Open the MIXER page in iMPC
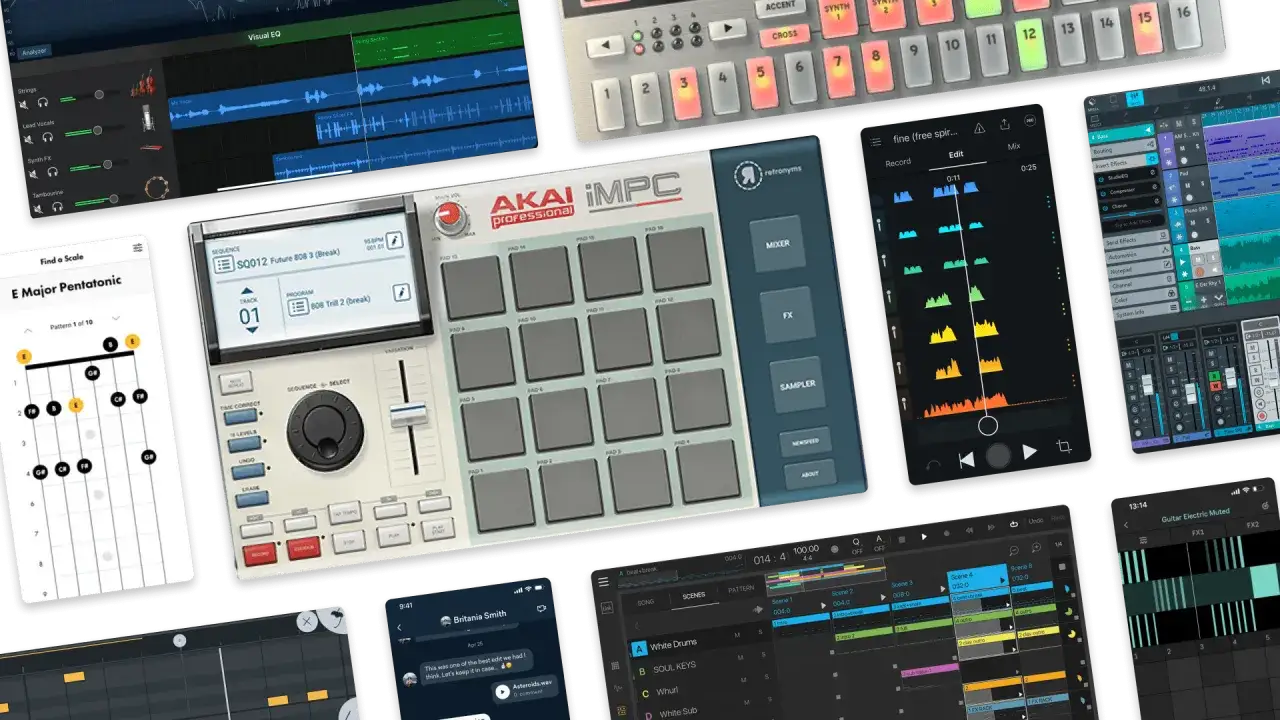This screenshot has height=720, width=1280. click(x=778, y=244)
